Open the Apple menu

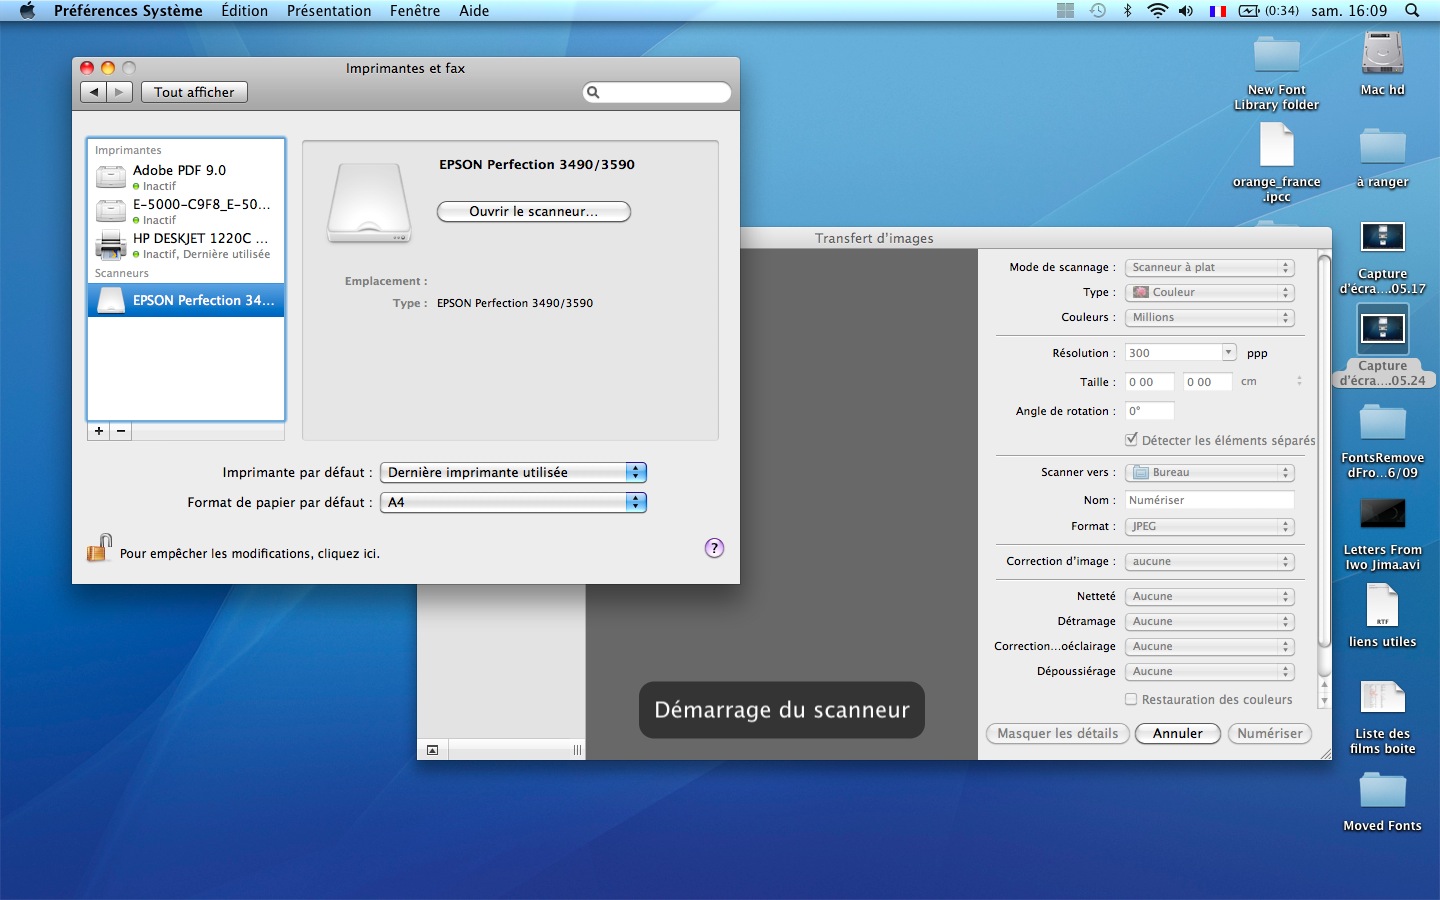click(27, 11)
